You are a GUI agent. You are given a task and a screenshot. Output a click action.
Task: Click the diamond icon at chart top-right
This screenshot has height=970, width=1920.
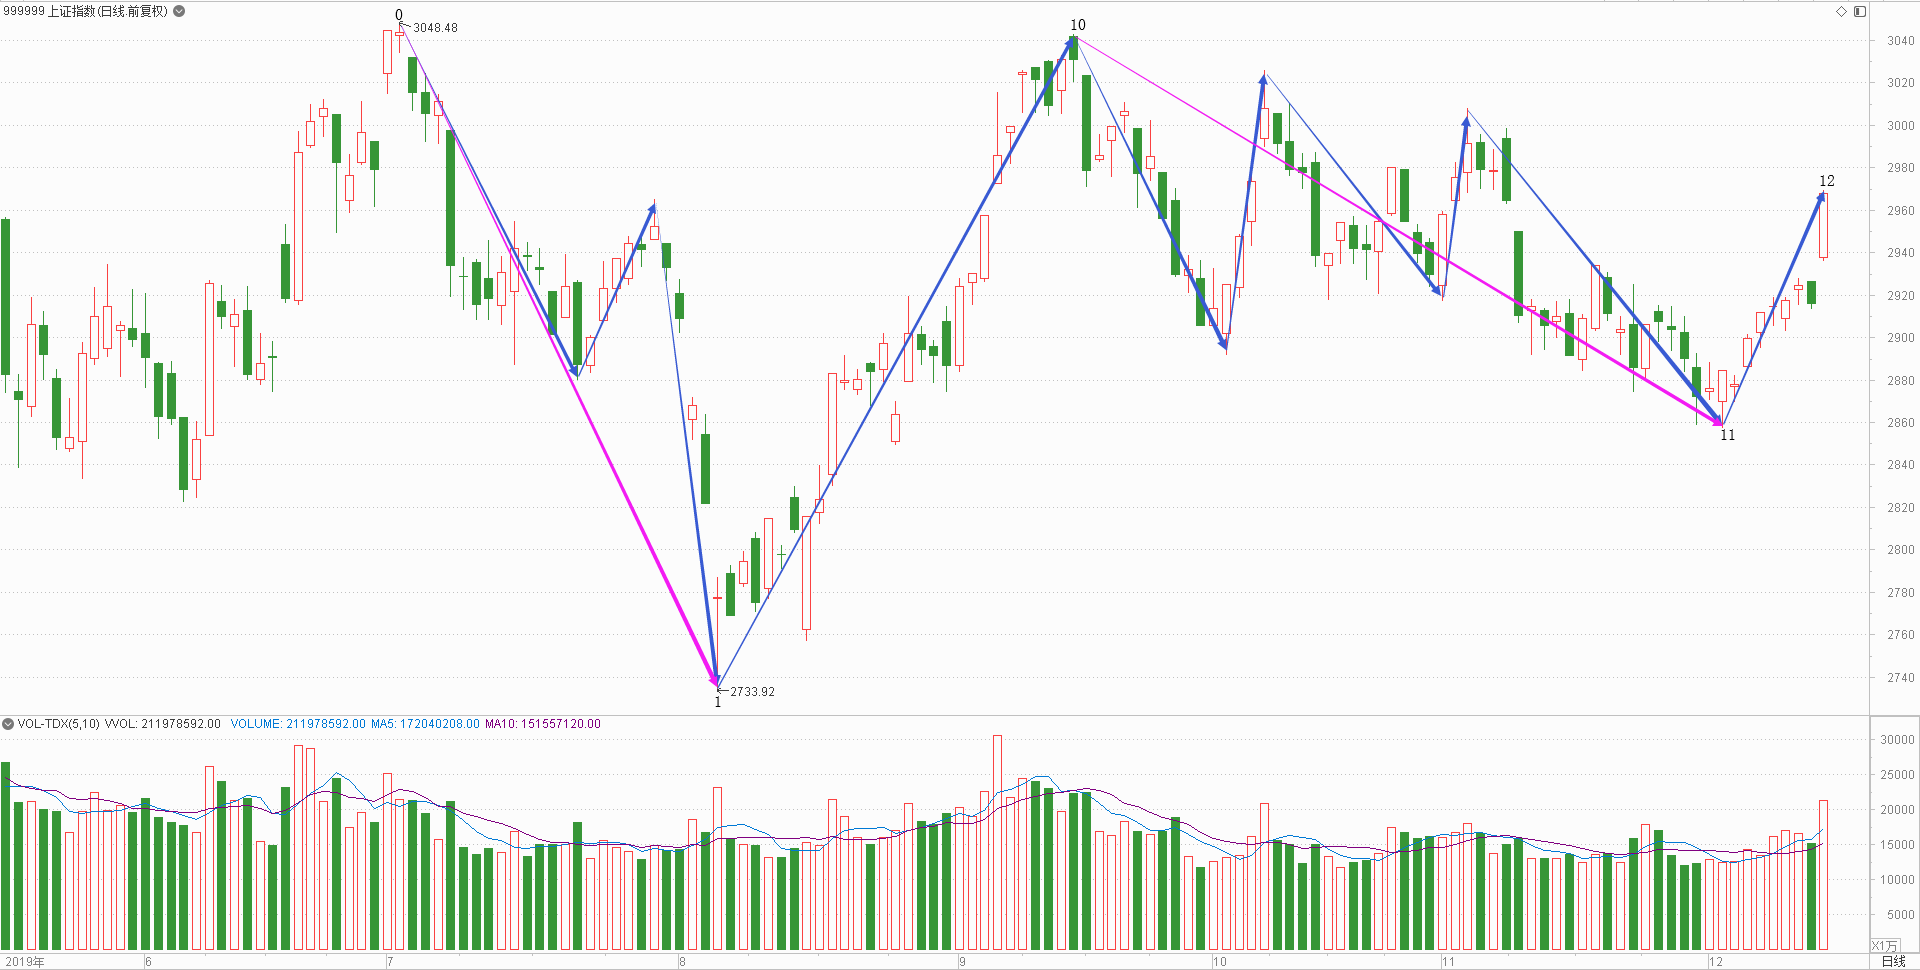(1841, 11)
